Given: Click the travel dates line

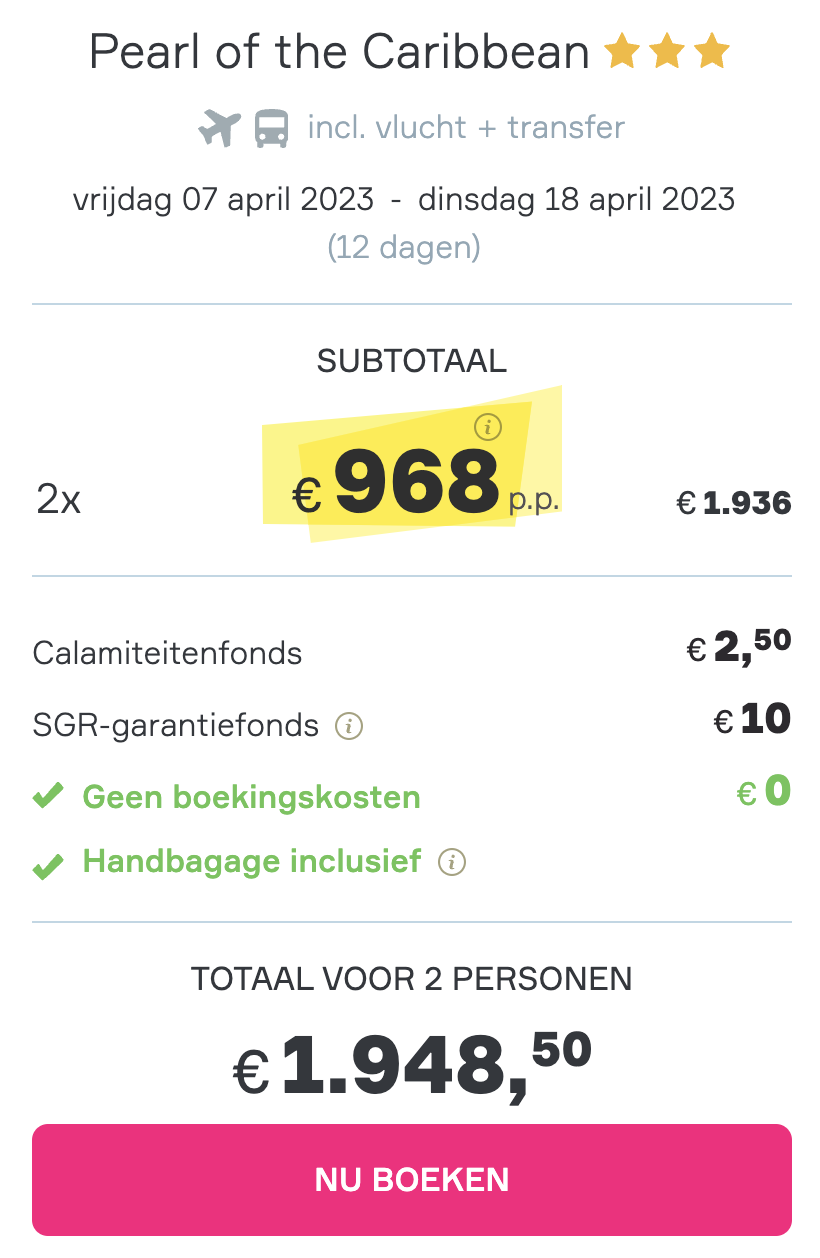Looking at the screenshot, I should tap(404, 199).
